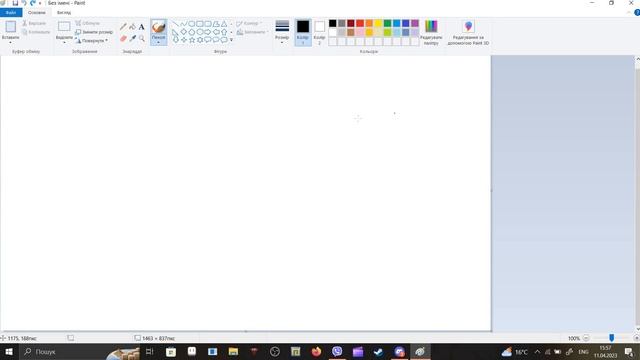Open Customize Quick Access Toolbar dropdown
This screenshot has height=360, width=640.
(40, 3)
